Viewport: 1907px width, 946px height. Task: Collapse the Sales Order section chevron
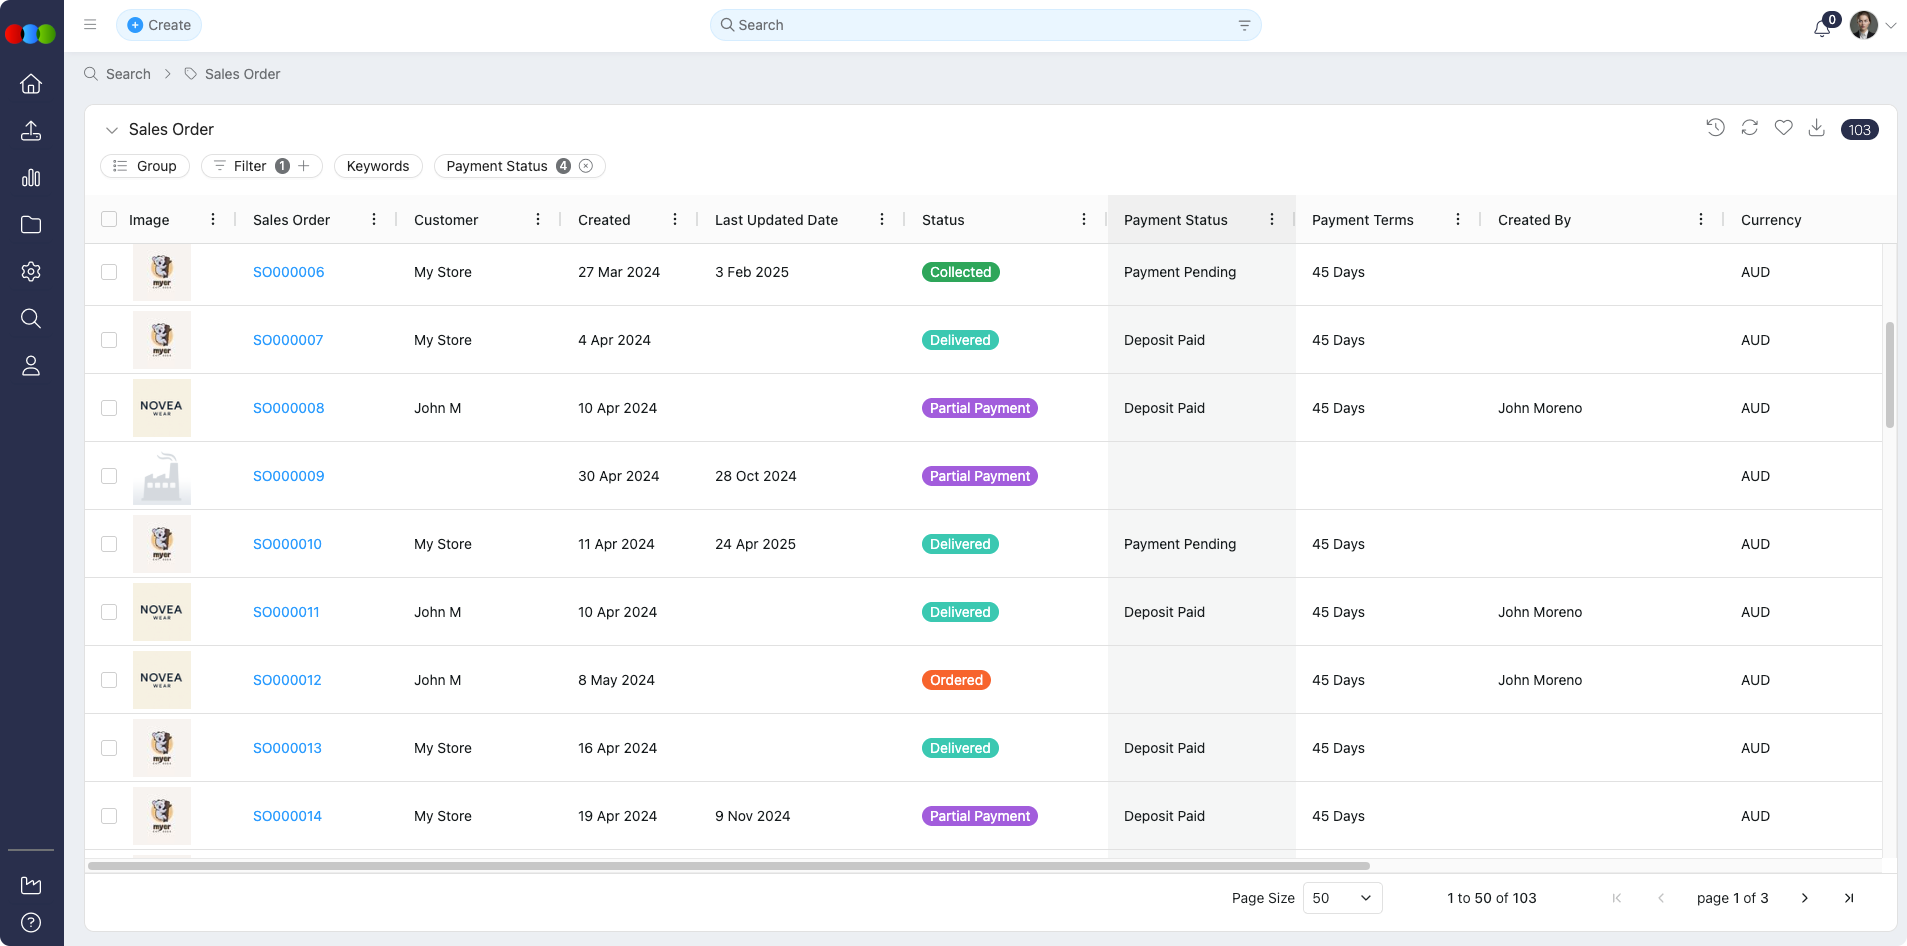tap(112, 130)
